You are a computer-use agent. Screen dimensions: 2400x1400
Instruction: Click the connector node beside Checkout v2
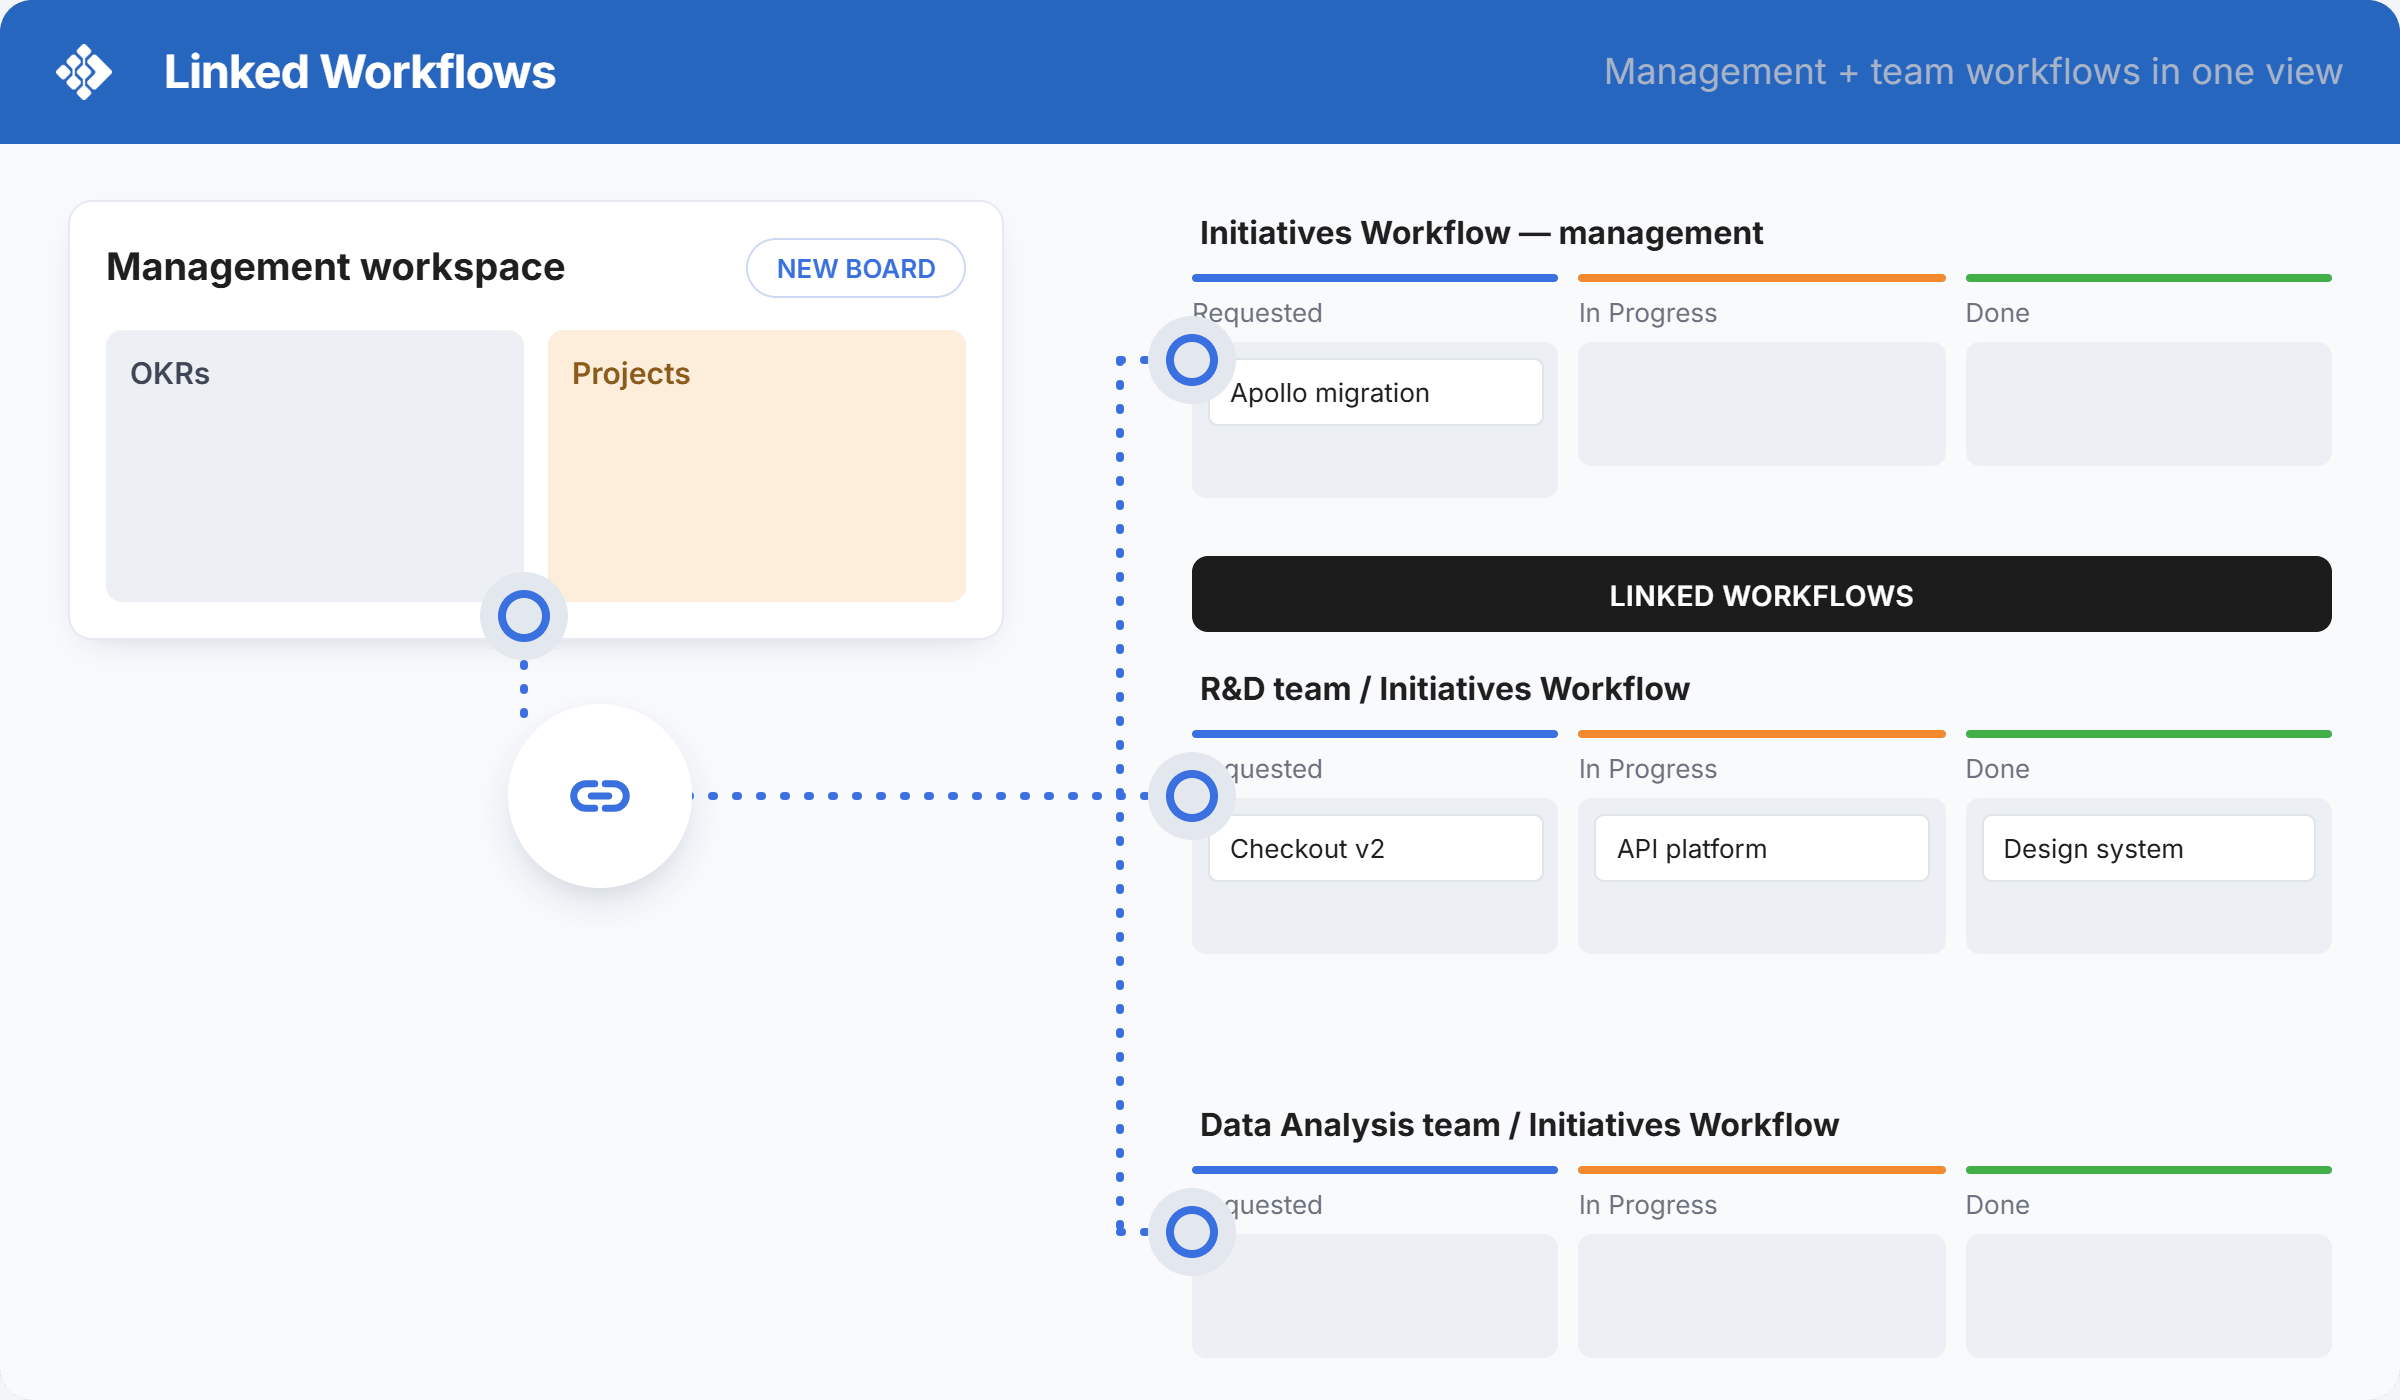click(x=1192, y=796)
